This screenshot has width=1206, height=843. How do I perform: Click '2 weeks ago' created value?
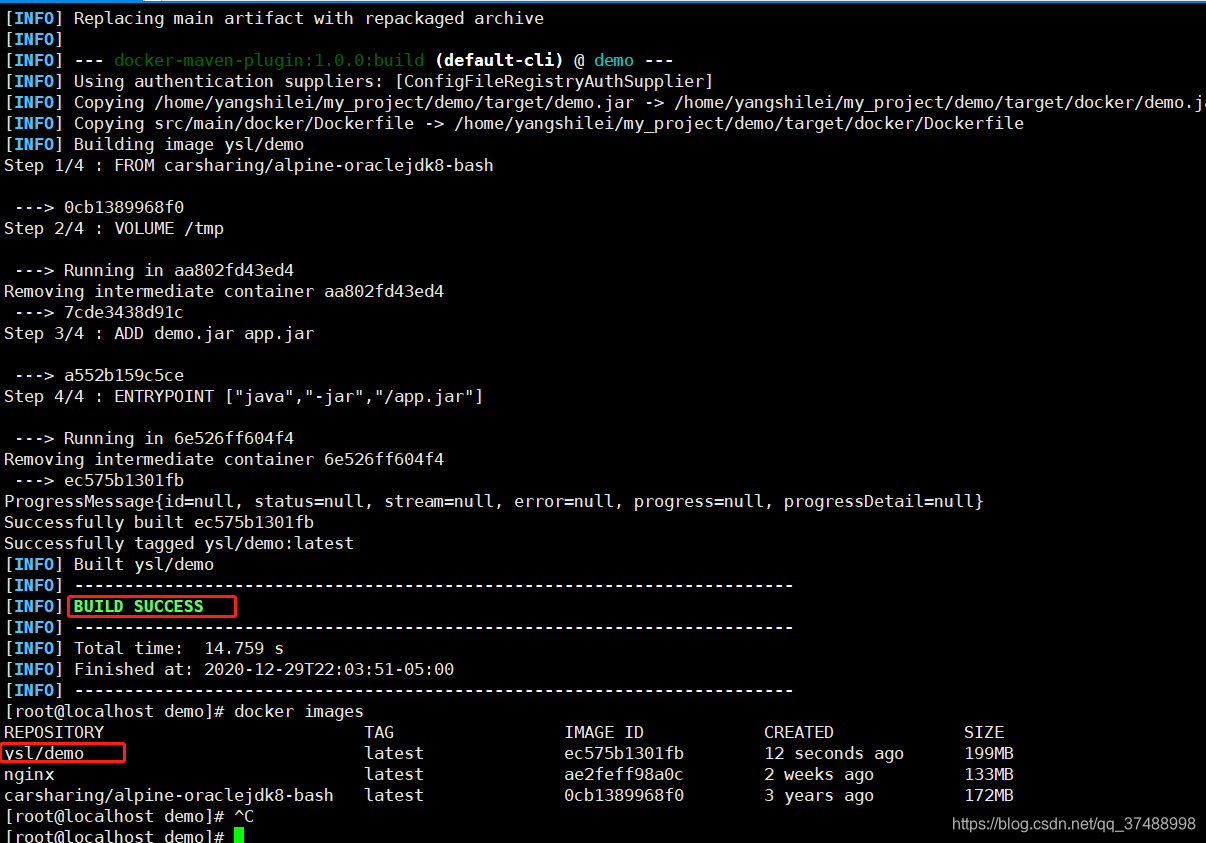click(x=819, y=774)
